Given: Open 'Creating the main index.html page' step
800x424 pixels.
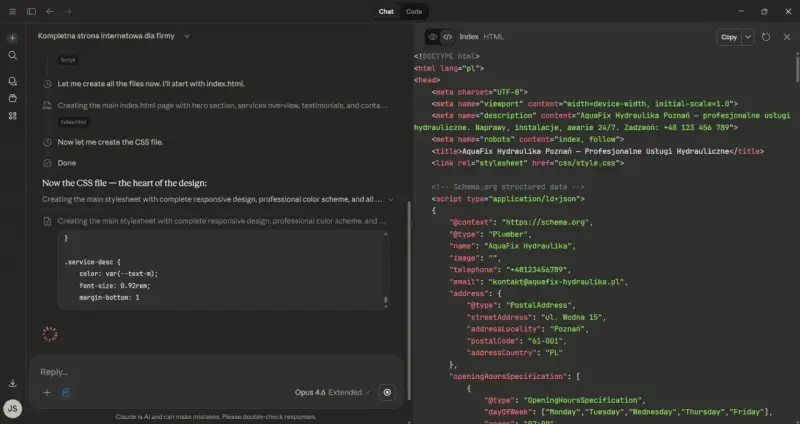Looking at the screenshot, I should point(222,106).
